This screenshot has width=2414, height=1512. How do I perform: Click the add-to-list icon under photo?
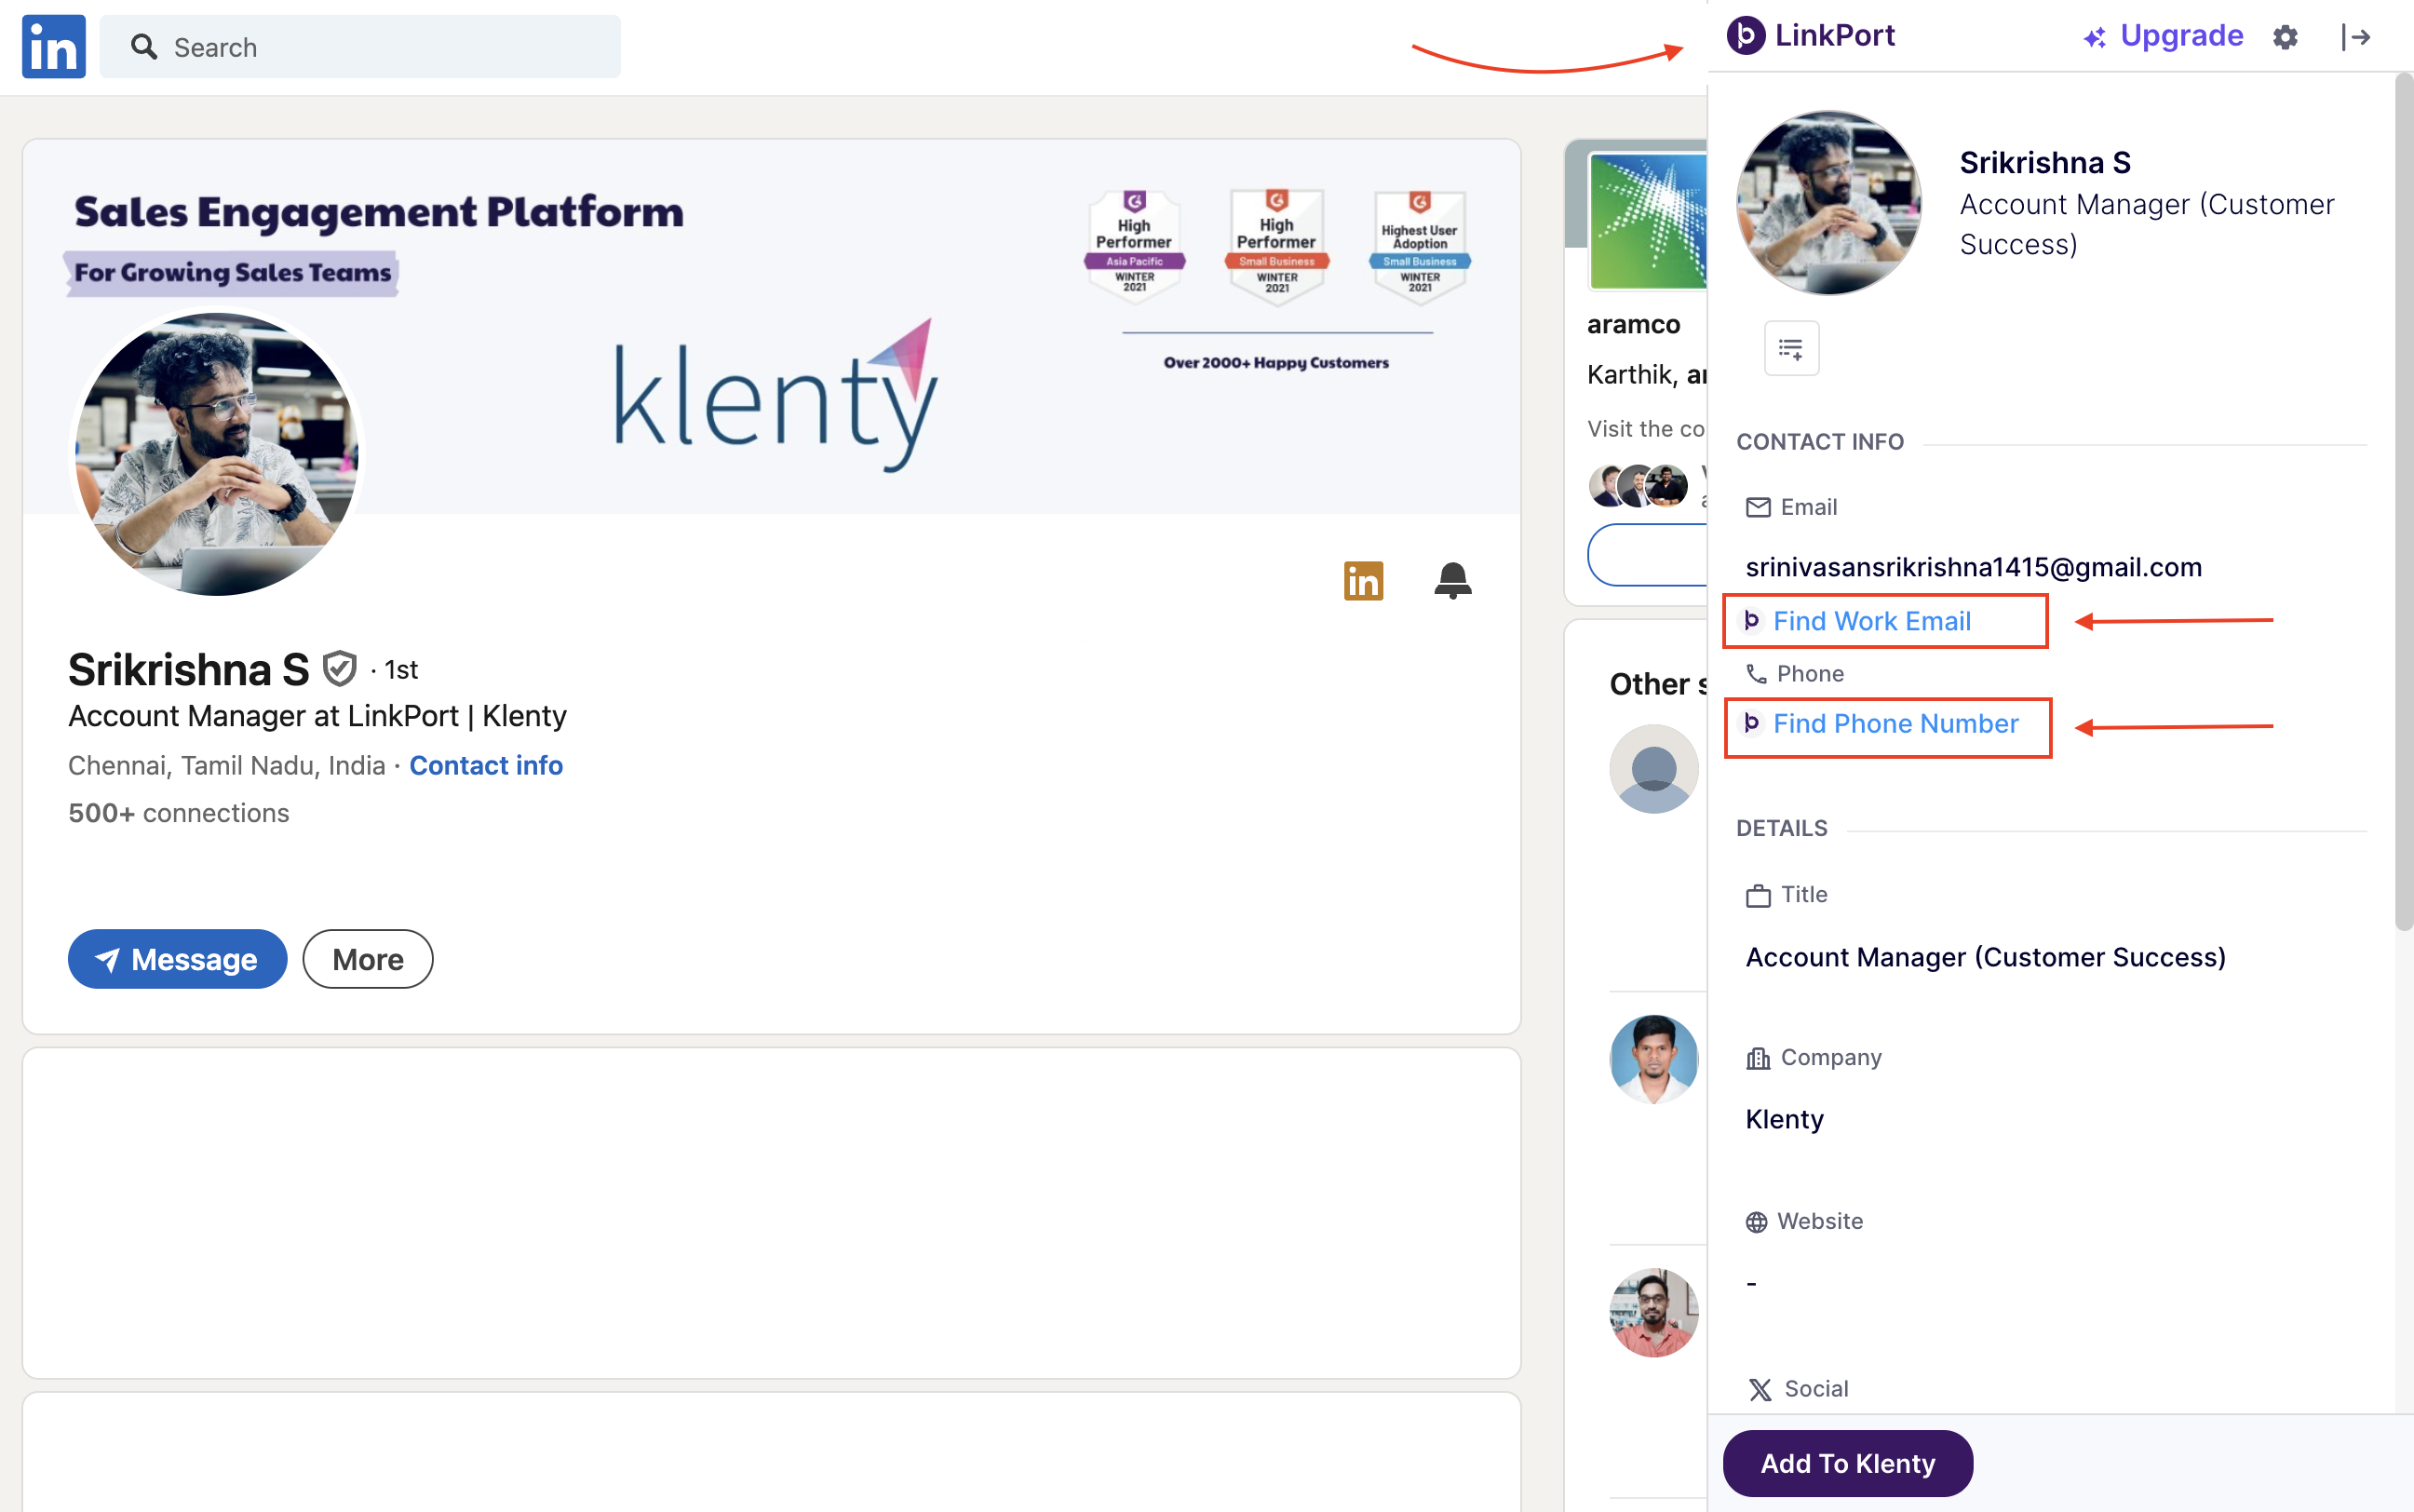pyautogui.click(x=1790, y=349)
